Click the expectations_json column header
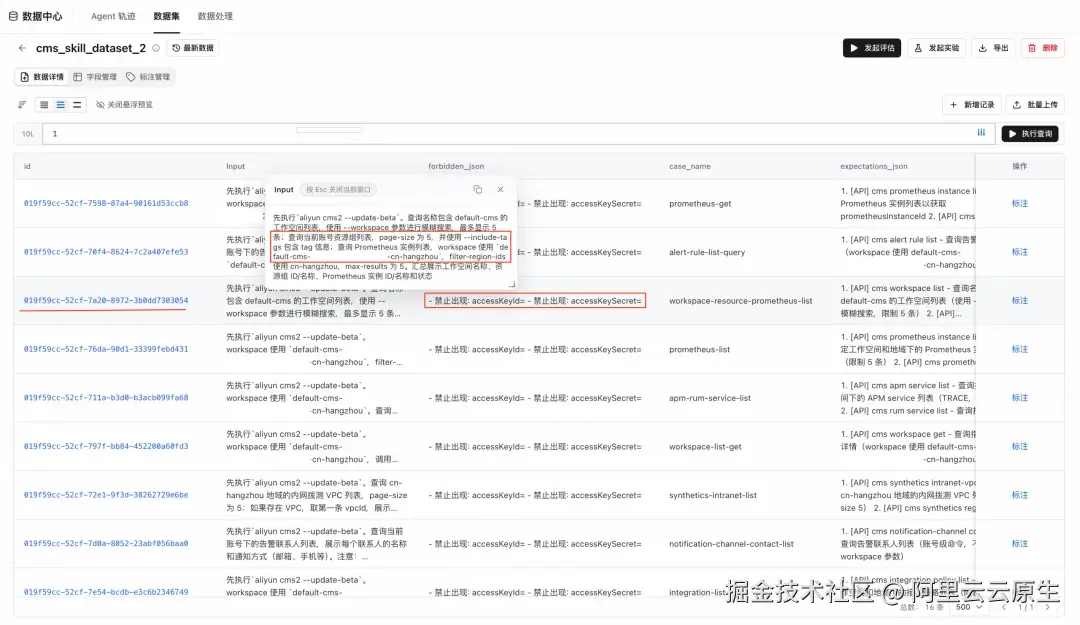1080x625 pixels. pos(873,166)
